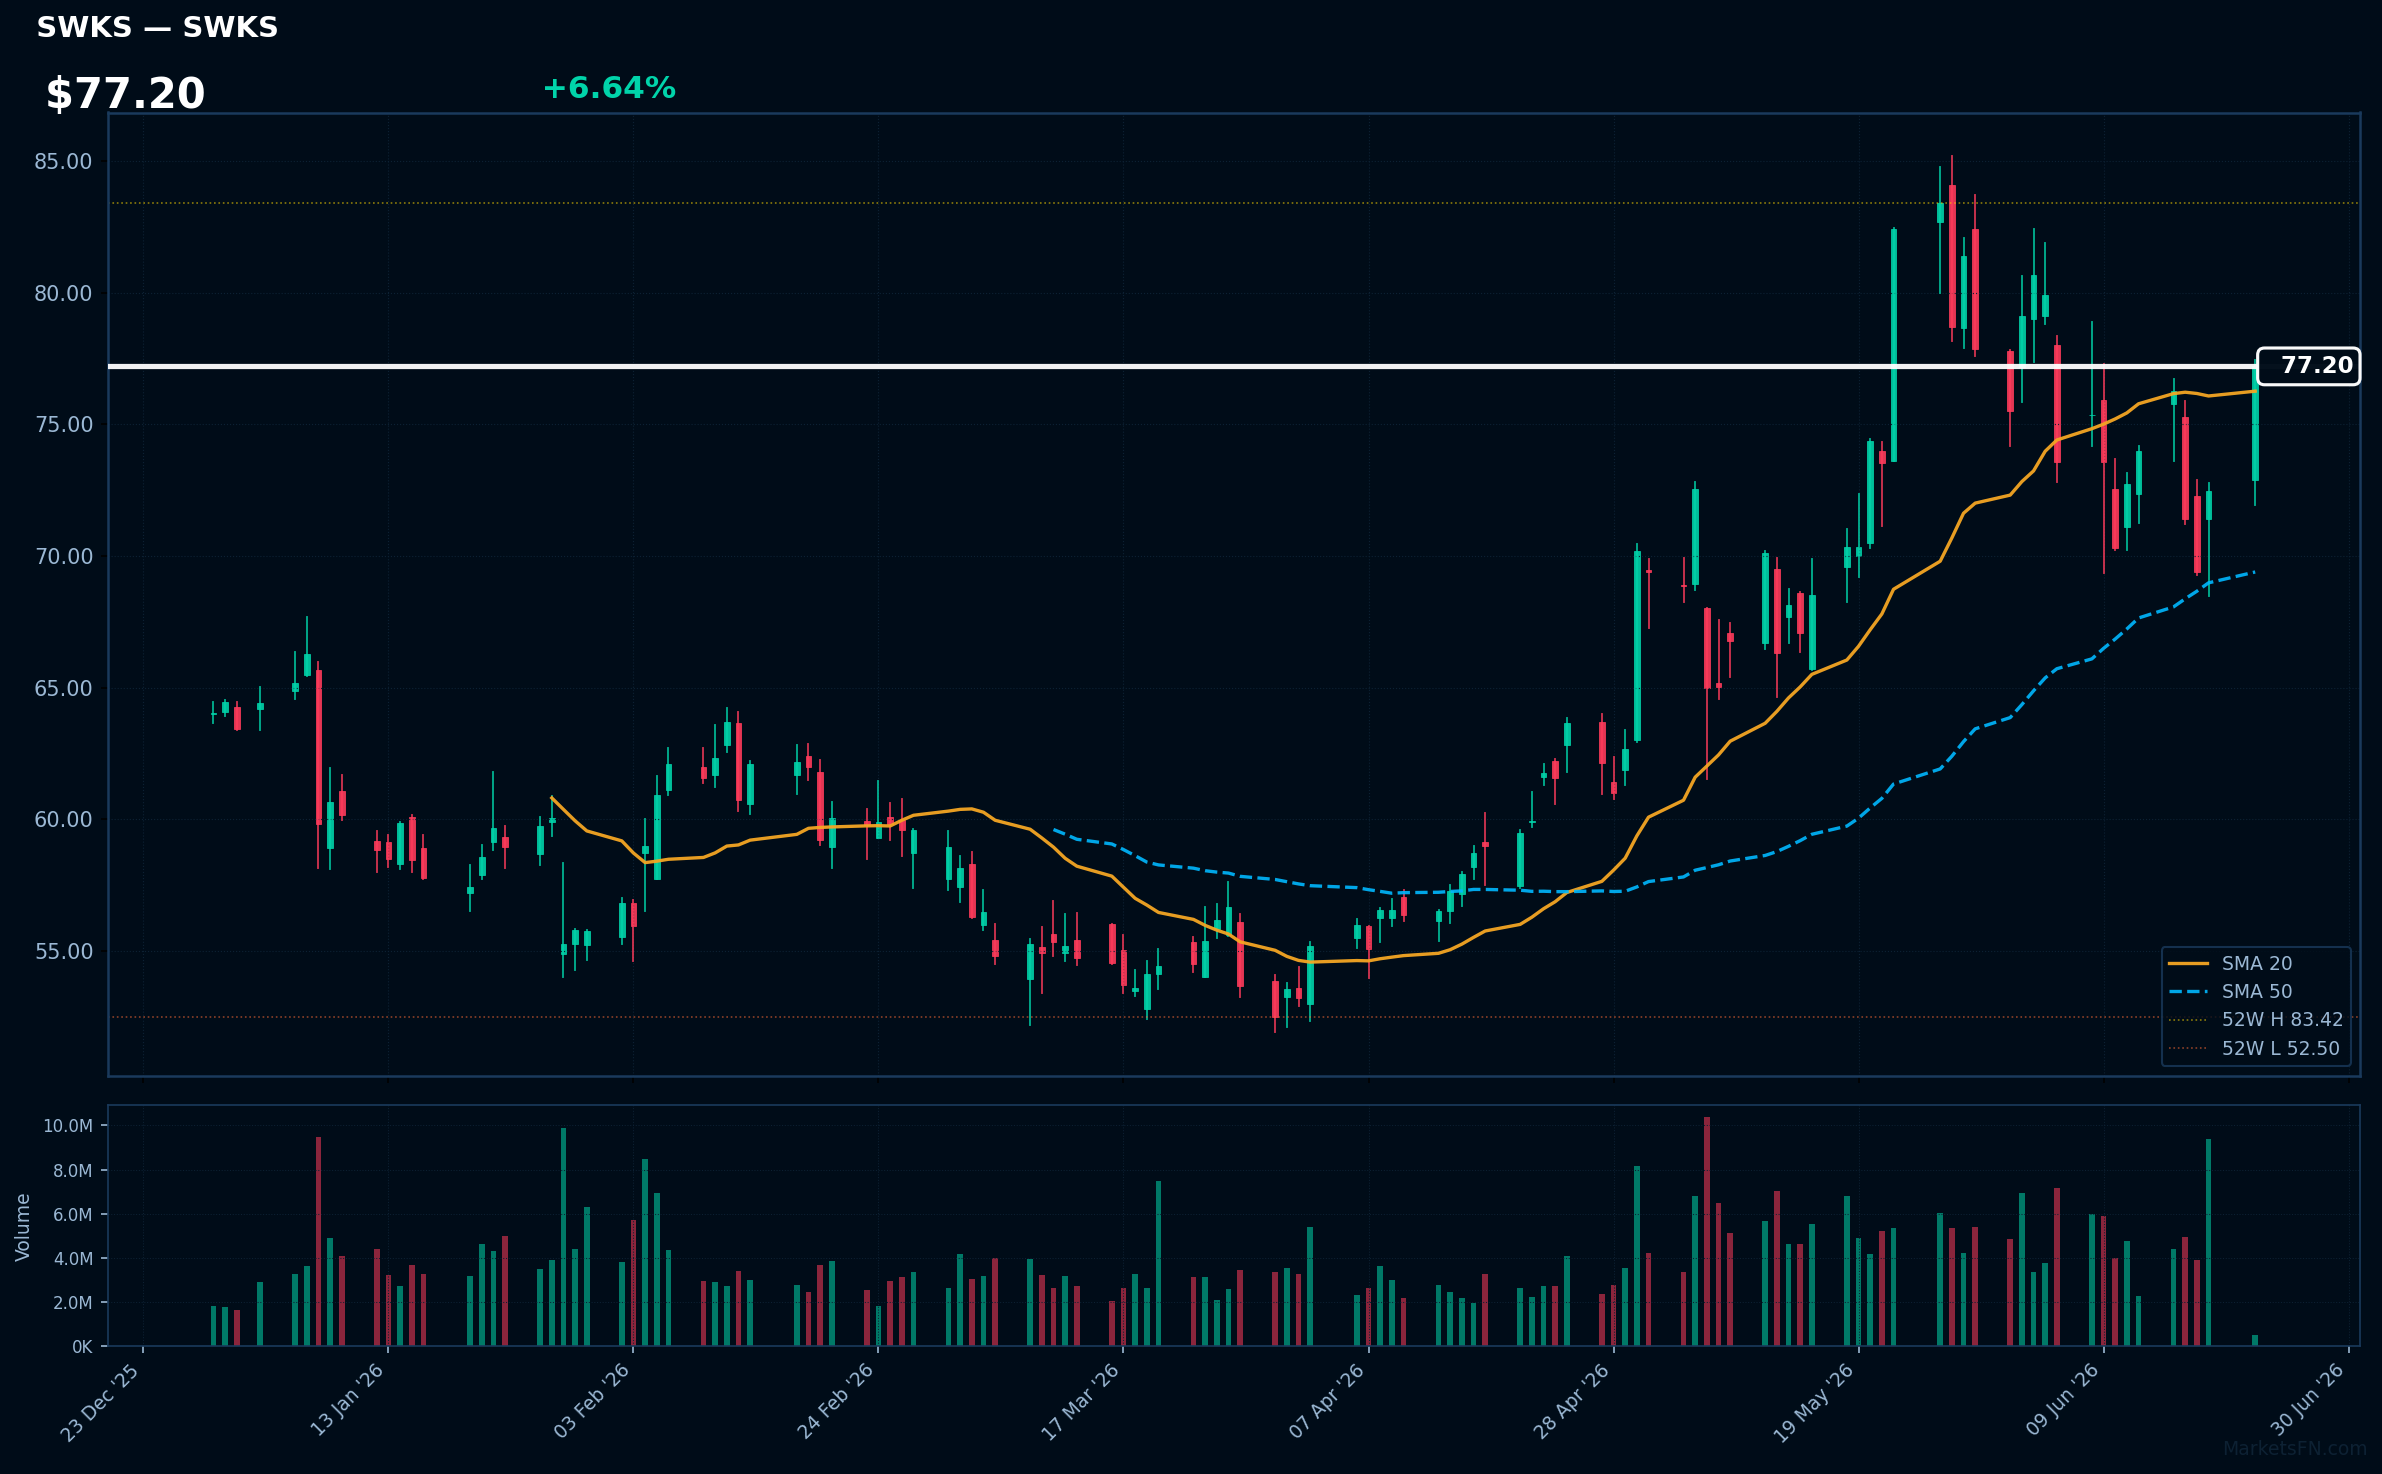Select the "75.00" price axis label

63,425
